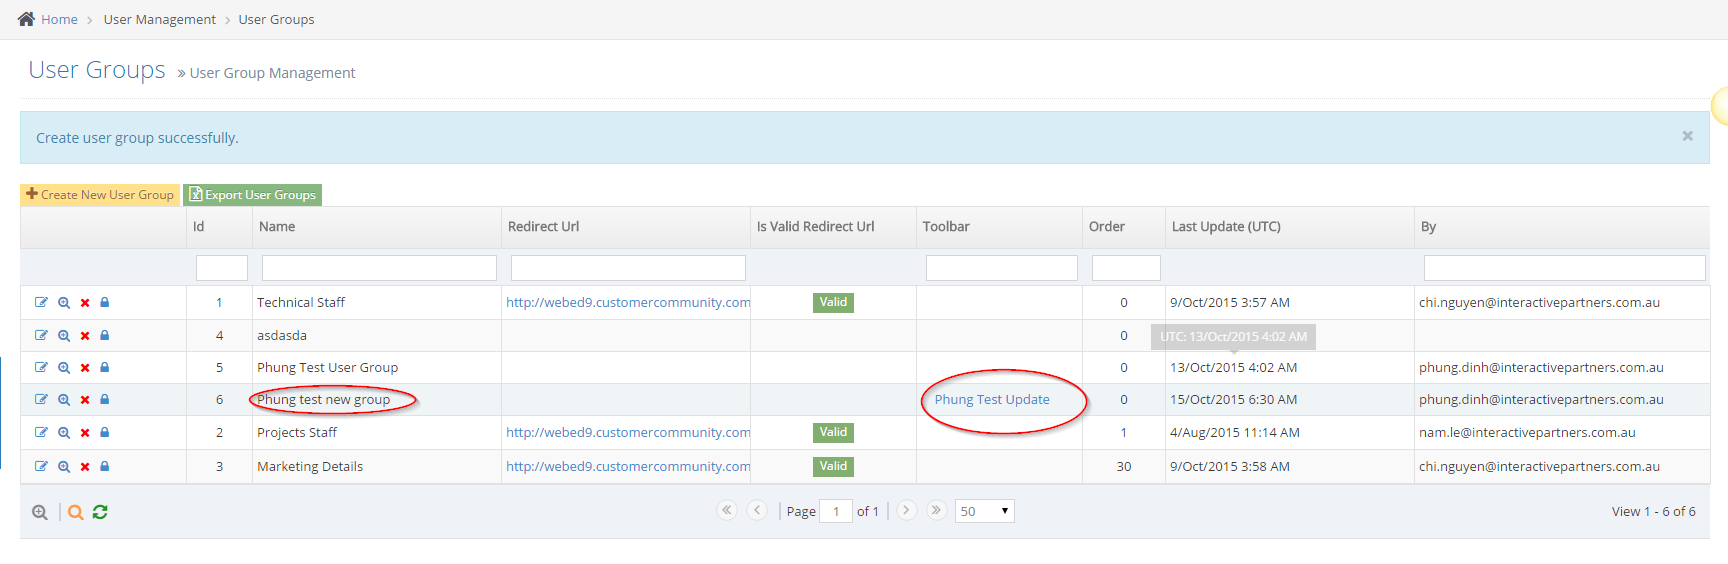Click the Home icon in breadcrumb
Viewport: 1728px width, 564px height.
(x=27, y=19)
